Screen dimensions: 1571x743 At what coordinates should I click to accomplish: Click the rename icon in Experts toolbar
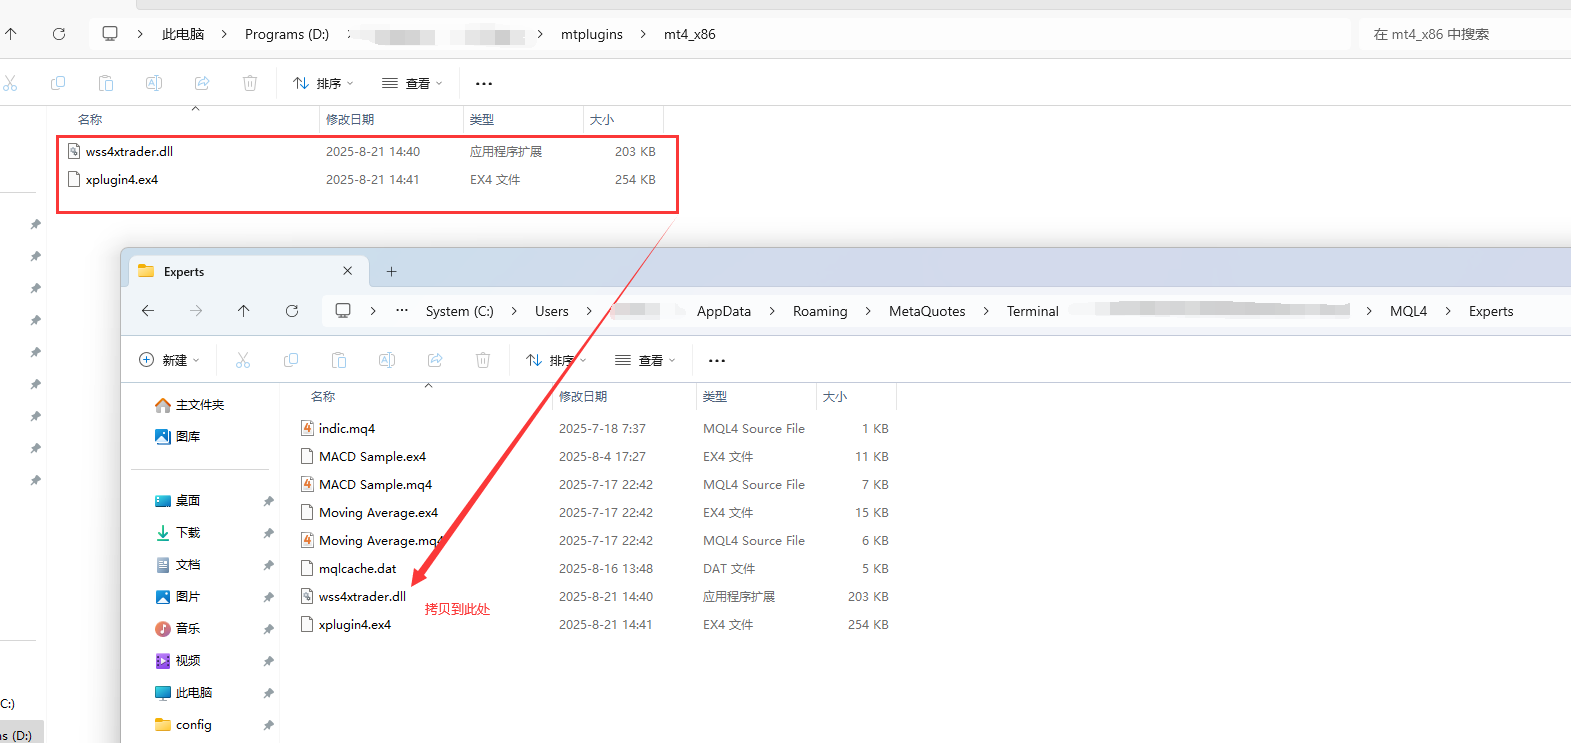387,360
